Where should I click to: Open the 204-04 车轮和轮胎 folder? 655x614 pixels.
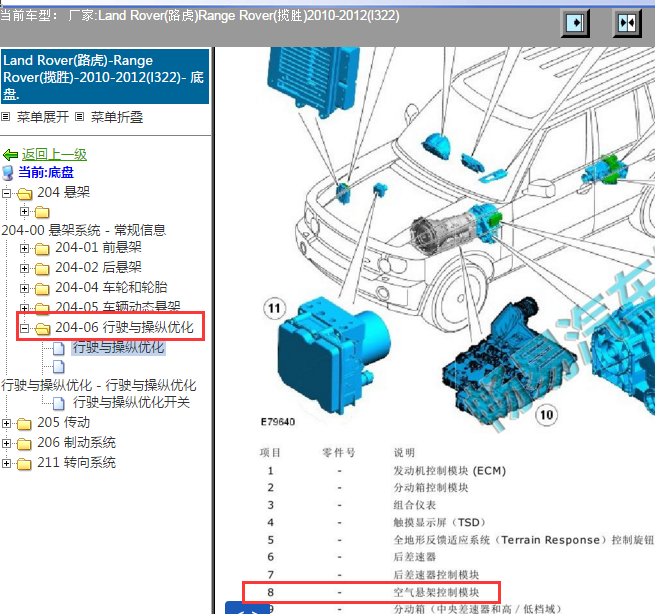click(x=111, y=287)
